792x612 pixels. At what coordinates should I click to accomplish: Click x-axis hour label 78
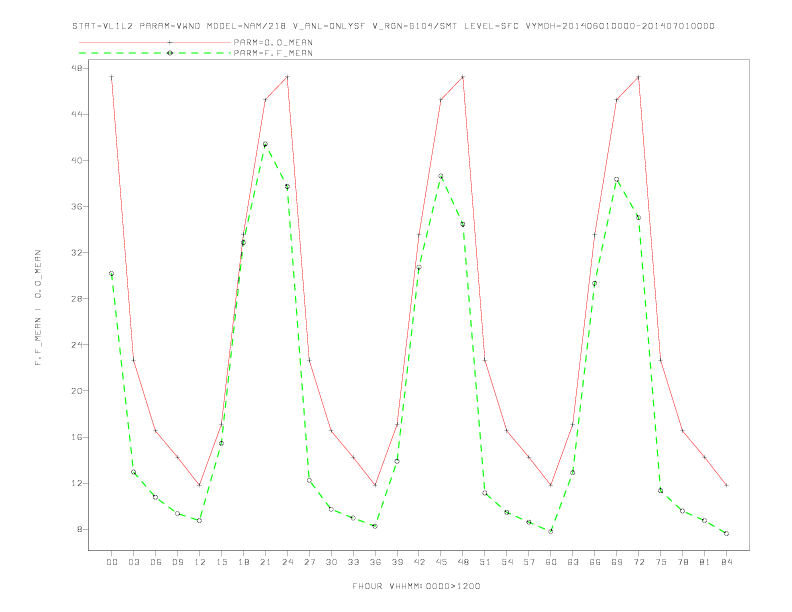pos(682,562)
